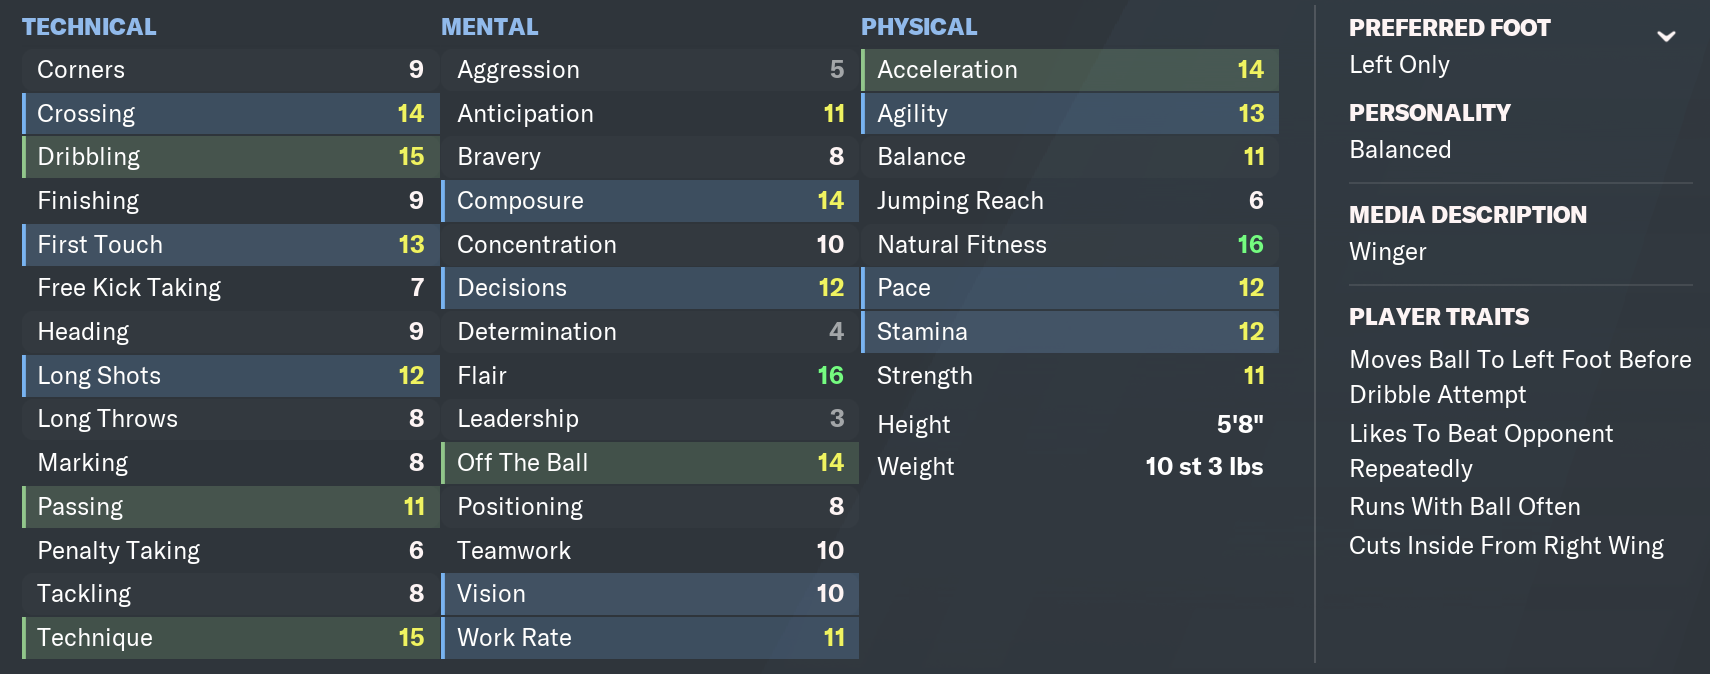This screenshot has width=1710, height=674.
Task: Click the Balanced personality label
Action: coord(1400,150)
